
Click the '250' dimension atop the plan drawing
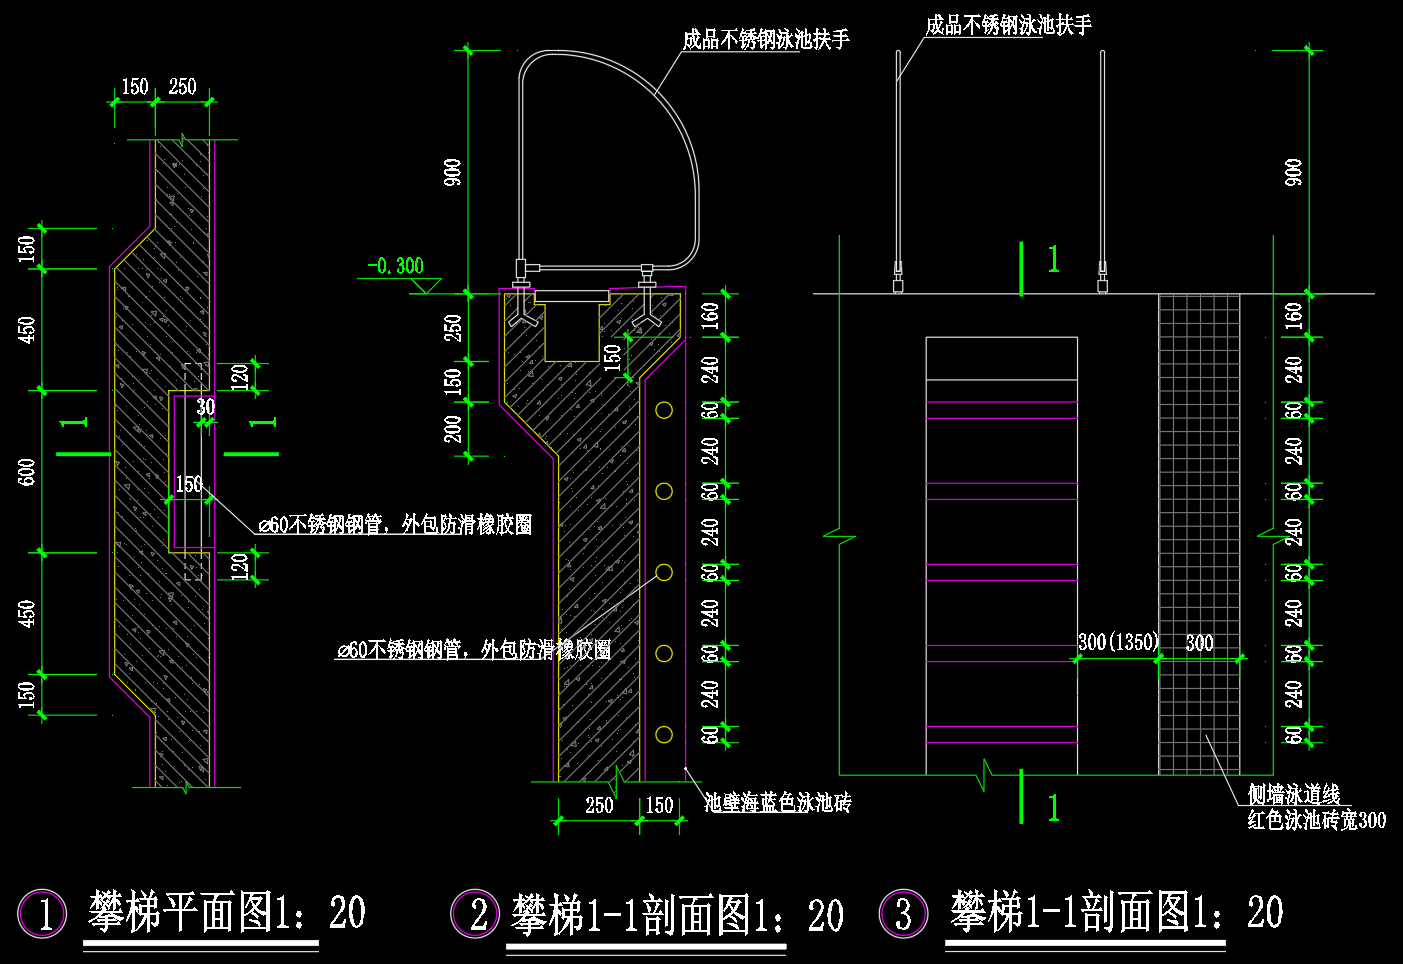click(x=183, y=87)
